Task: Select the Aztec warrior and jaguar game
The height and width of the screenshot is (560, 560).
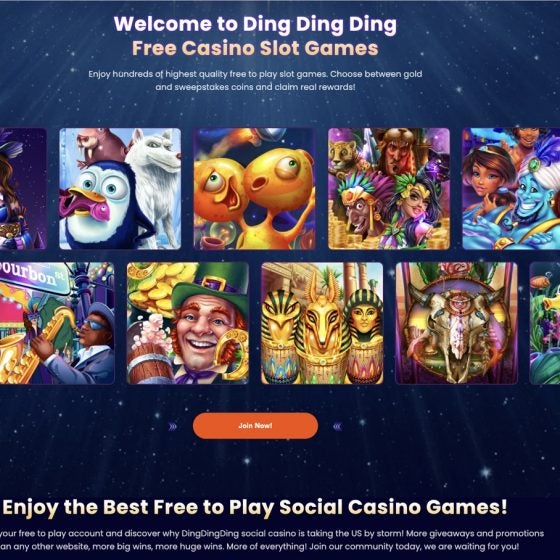Action: (389, 189)
